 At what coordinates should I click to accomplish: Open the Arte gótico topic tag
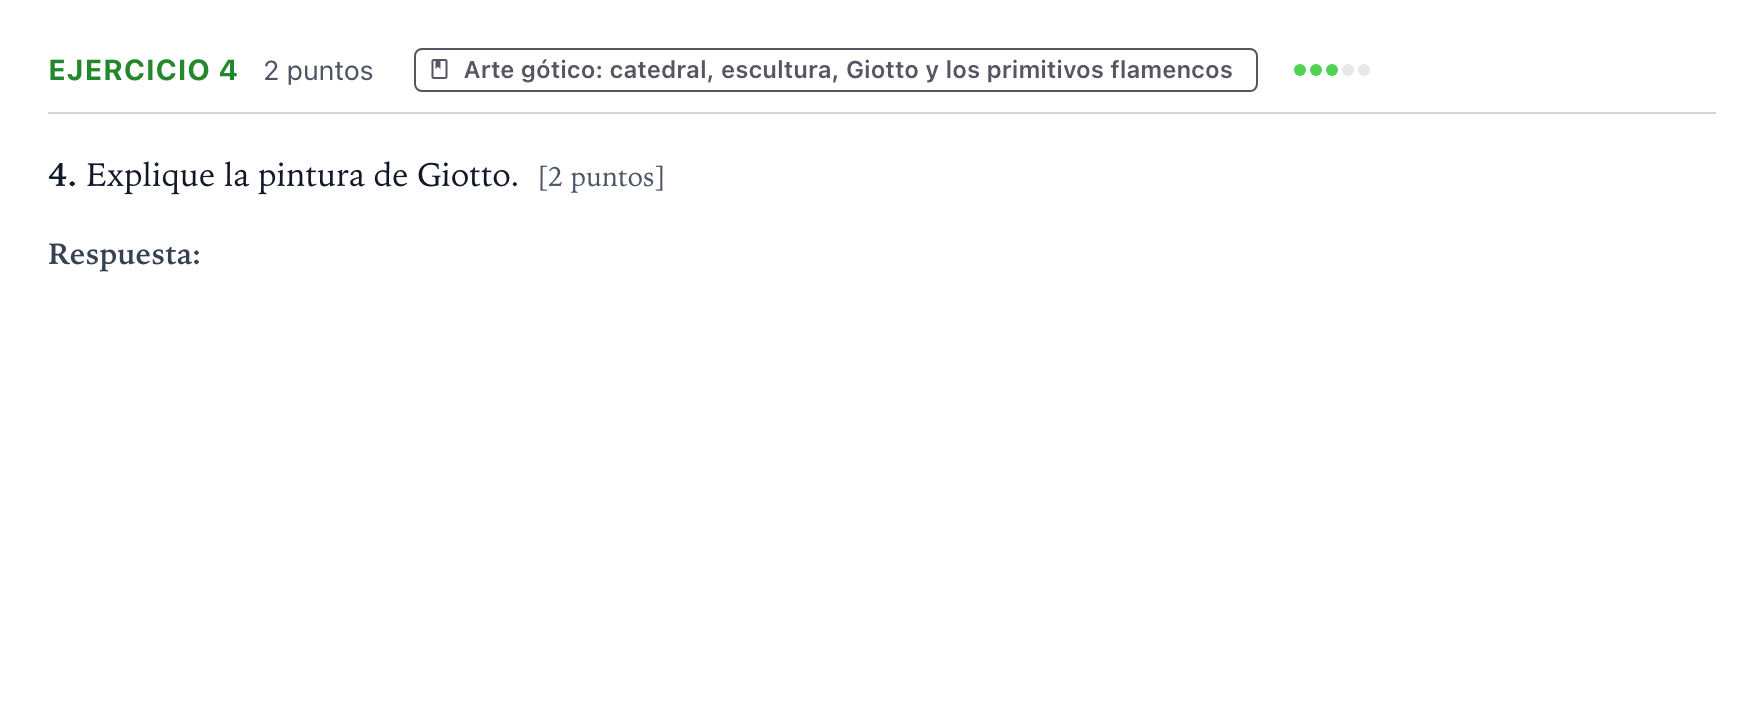[x=836, y=70]
